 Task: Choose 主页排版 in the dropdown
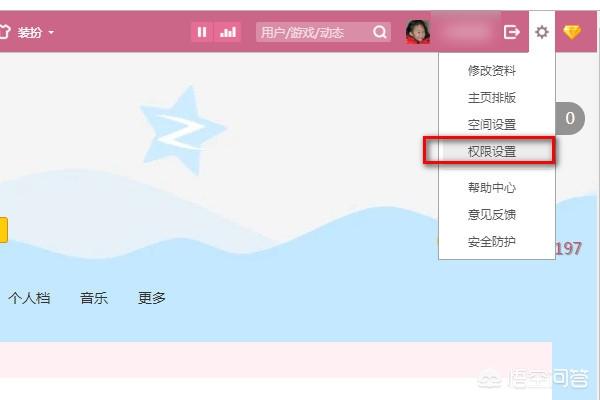click(x=492, y=98)
